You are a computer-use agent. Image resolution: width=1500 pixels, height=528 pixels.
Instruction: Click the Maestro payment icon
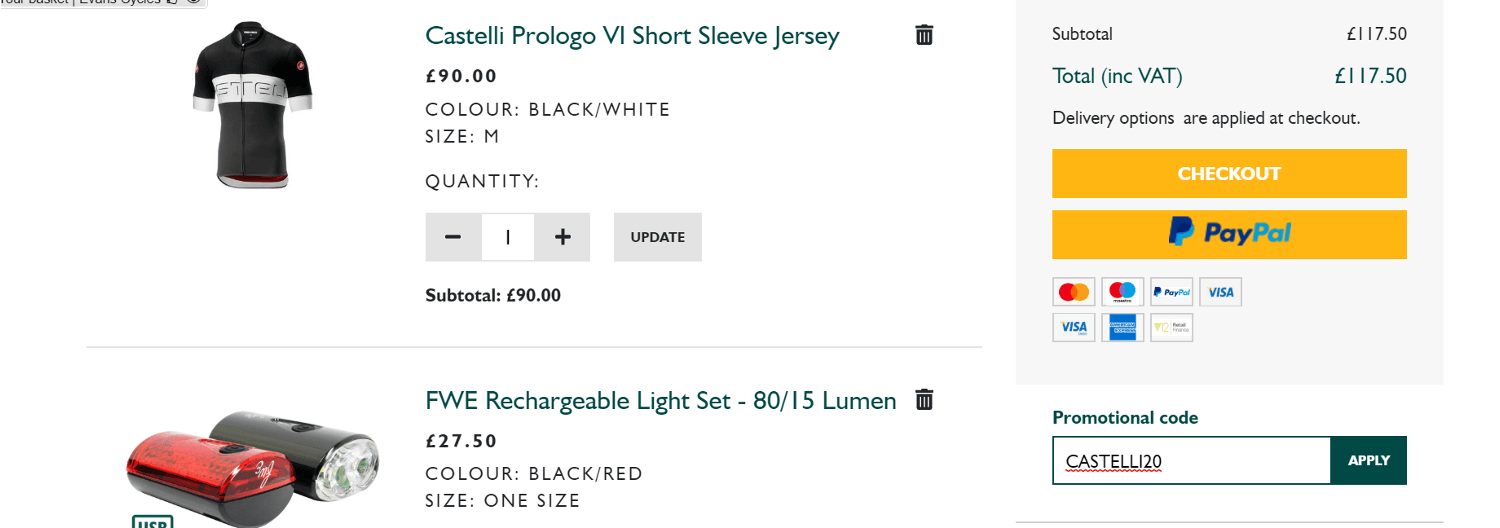pos(1123,292)
